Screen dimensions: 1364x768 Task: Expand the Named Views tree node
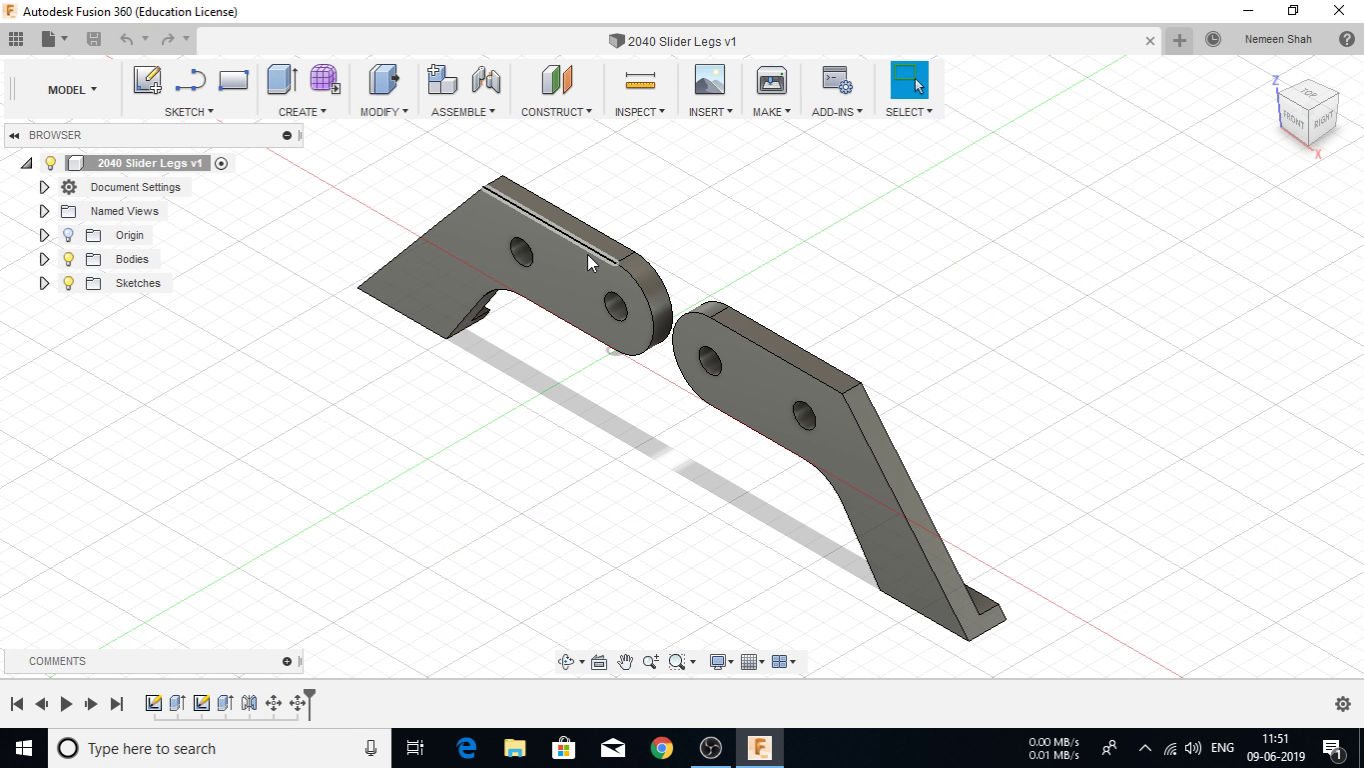[x=44, y=211]
